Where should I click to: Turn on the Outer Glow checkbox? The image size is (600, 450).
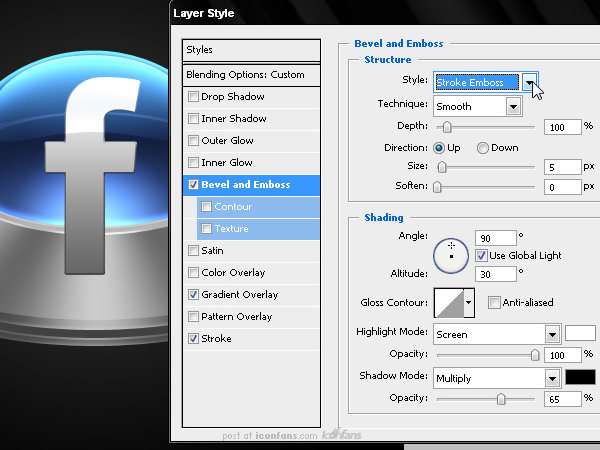click(x=193, y=140)
